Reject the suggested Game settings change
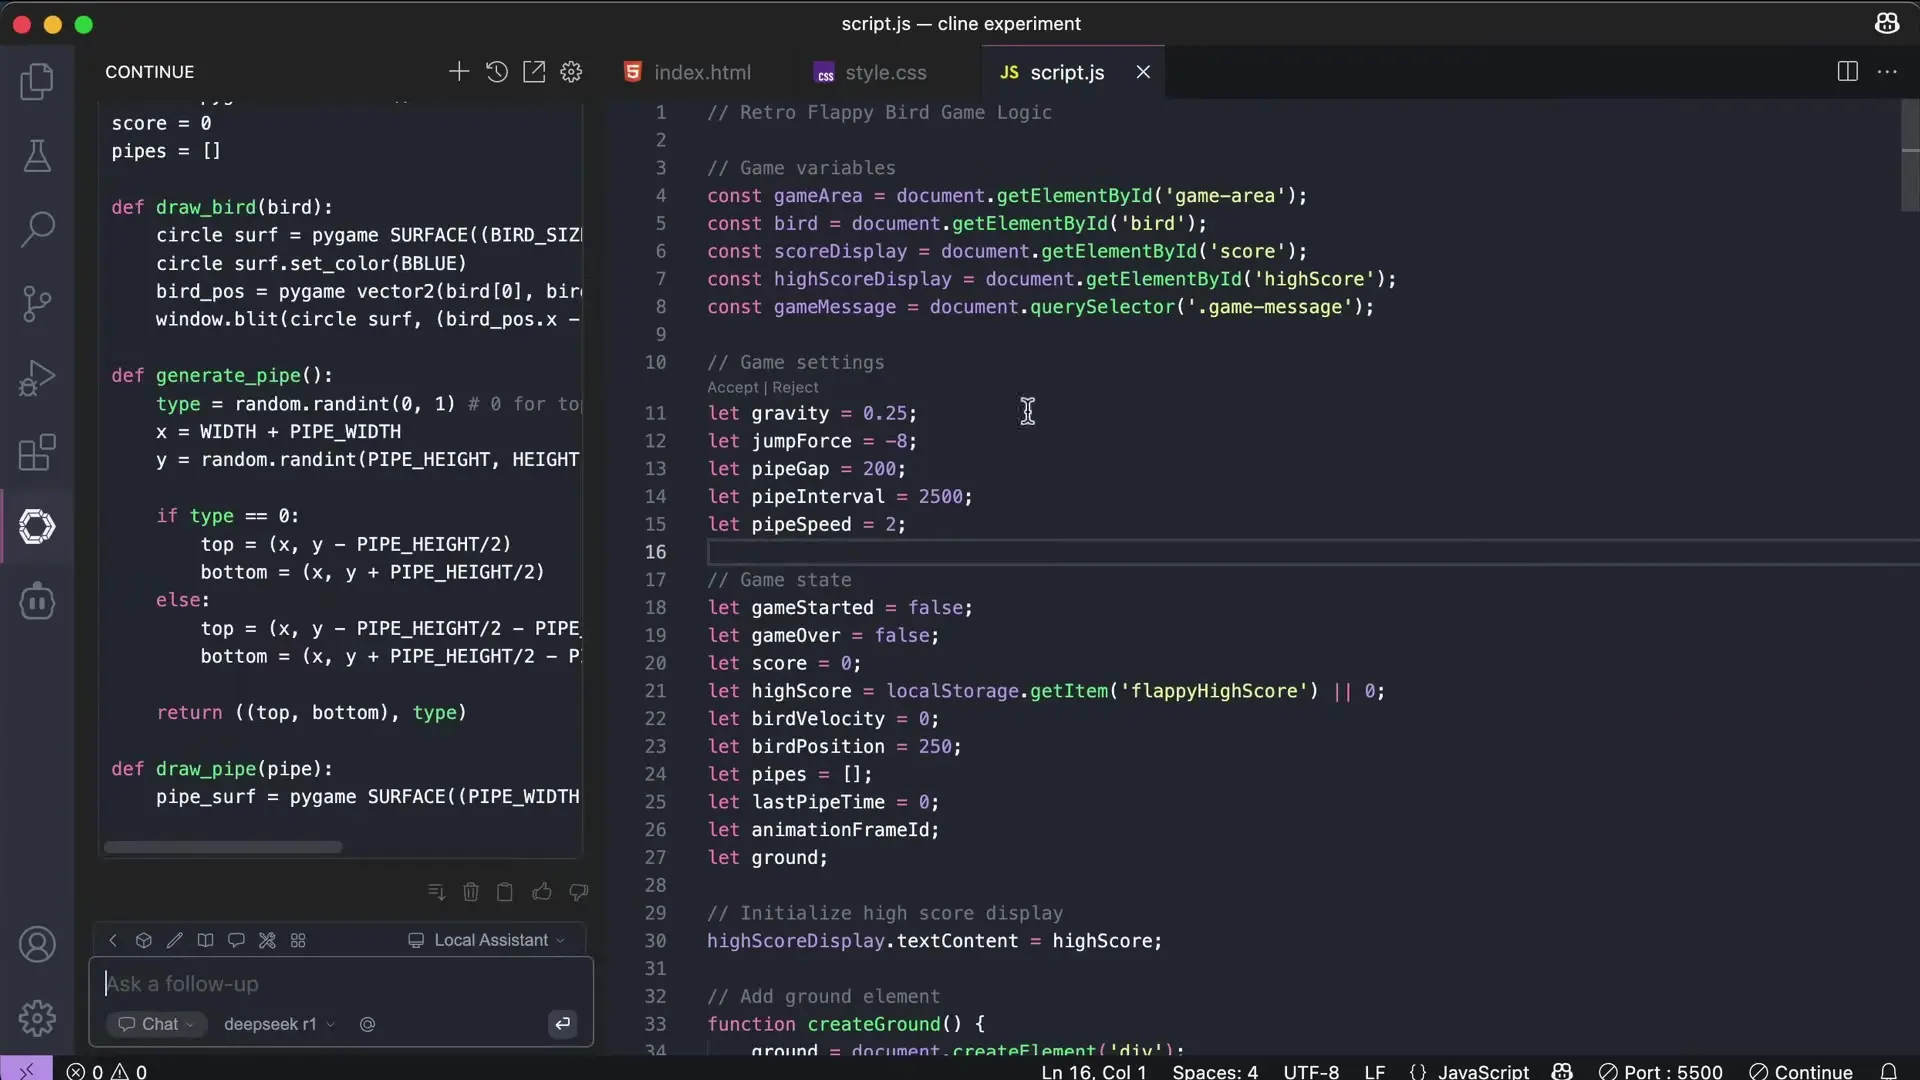 pos(795,388)
